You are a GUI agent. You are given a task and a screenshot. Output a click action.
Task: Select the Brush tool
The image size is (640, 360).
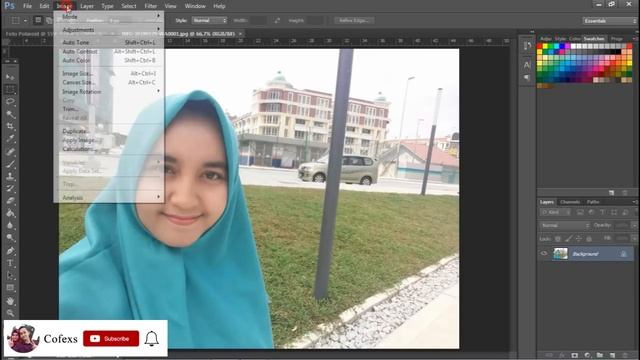[10, 164]
